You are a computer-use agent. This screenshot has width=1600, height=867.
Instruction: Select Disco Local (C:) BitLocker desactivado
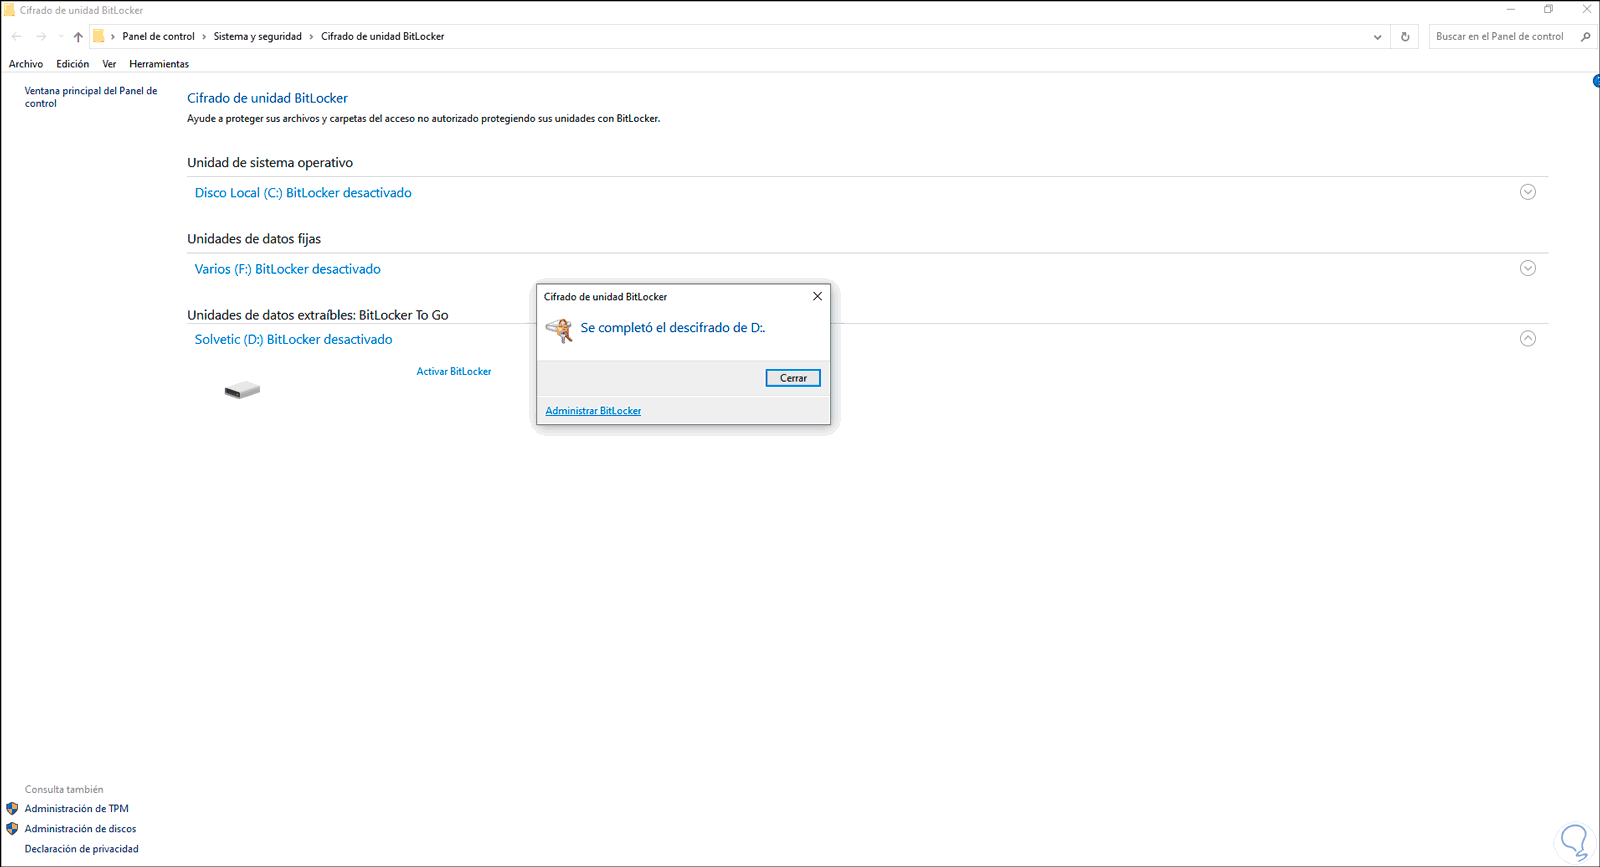(303, 193)
